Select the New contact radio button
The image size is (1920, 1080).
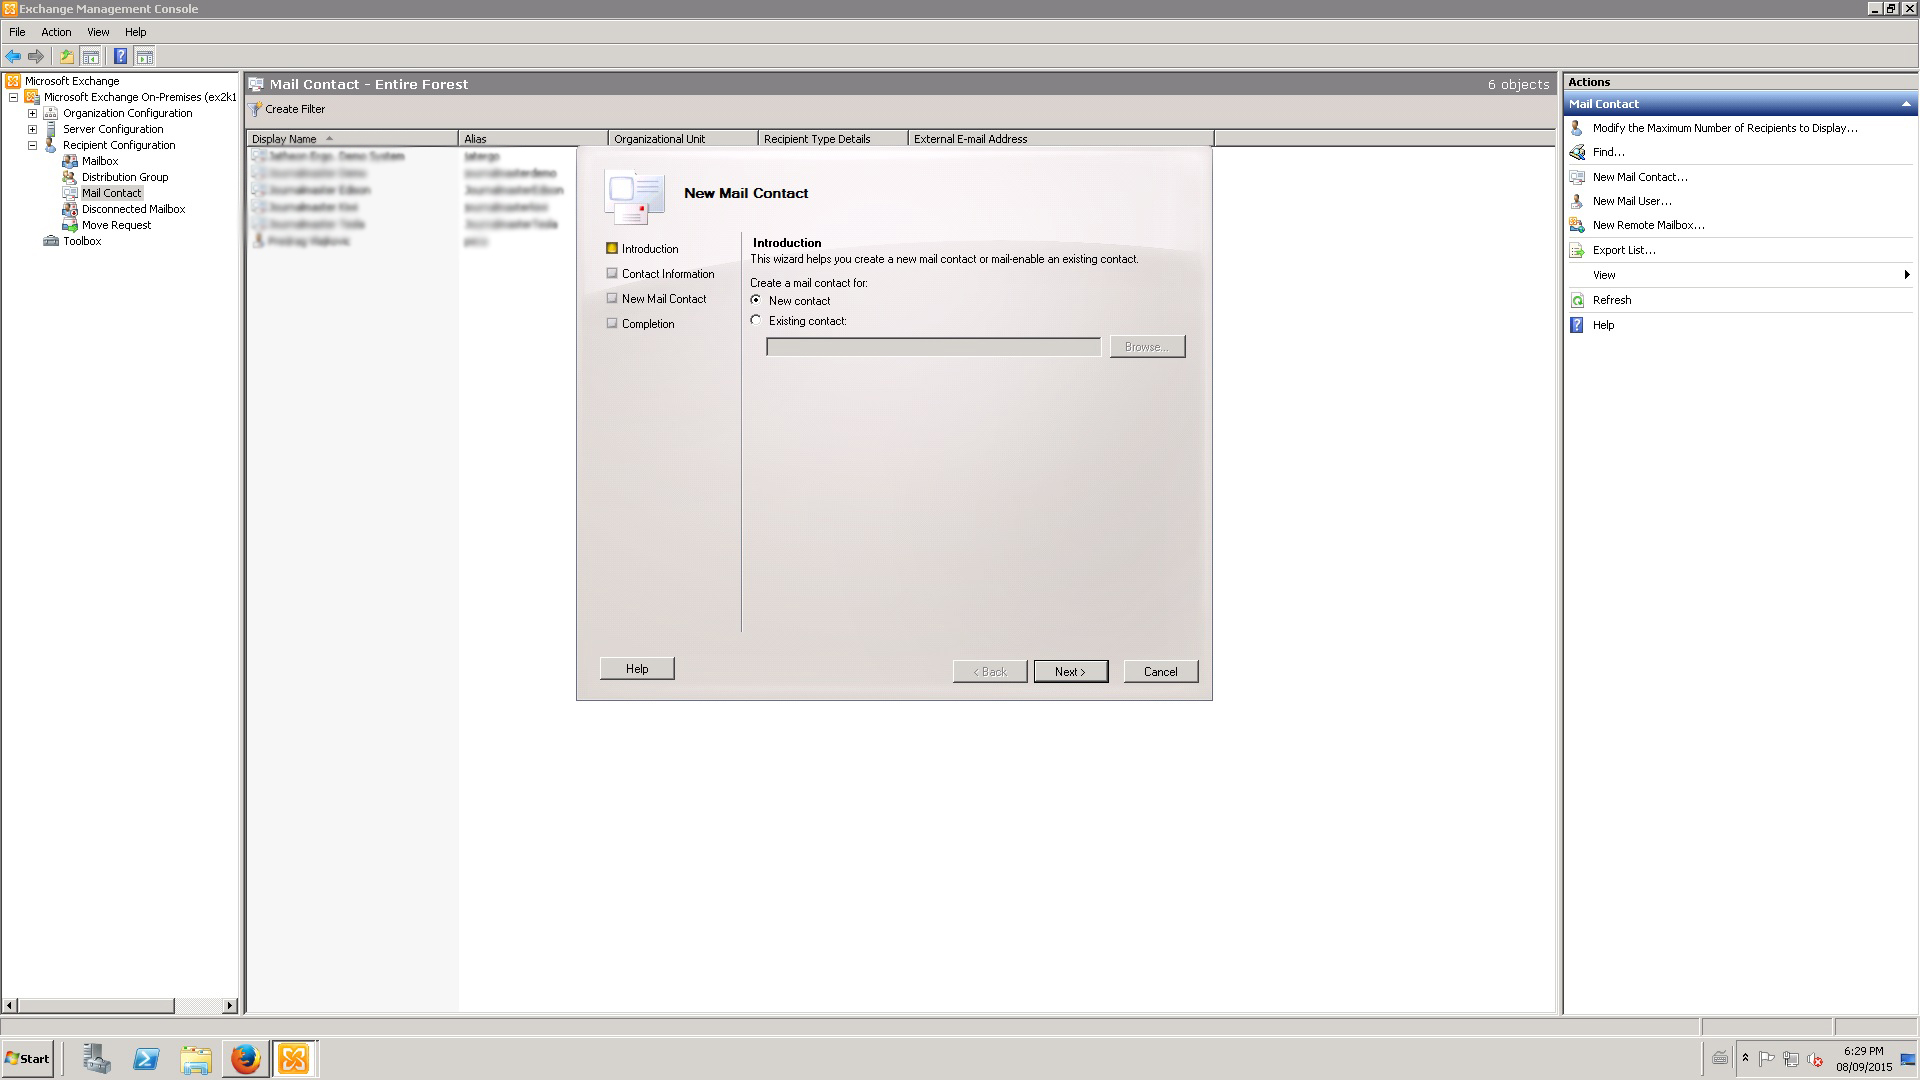pos(756,300)
